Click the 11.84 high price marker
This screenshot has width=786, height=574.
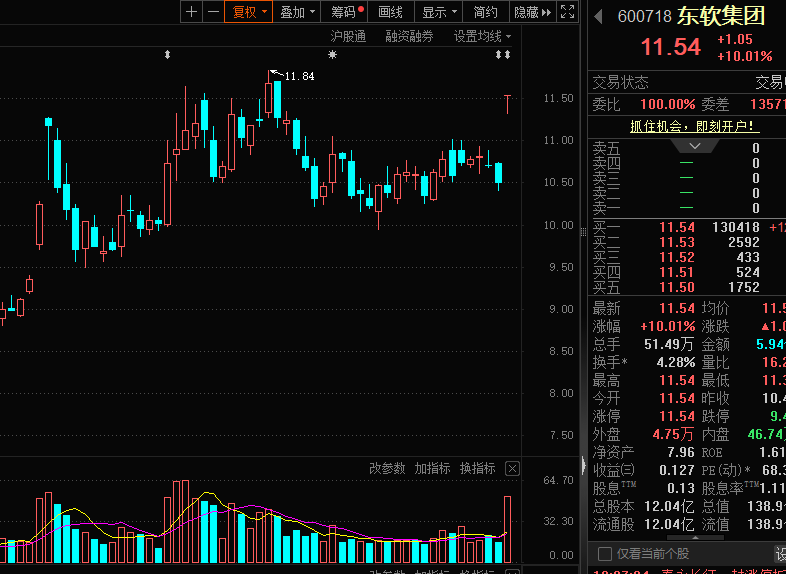299,76
